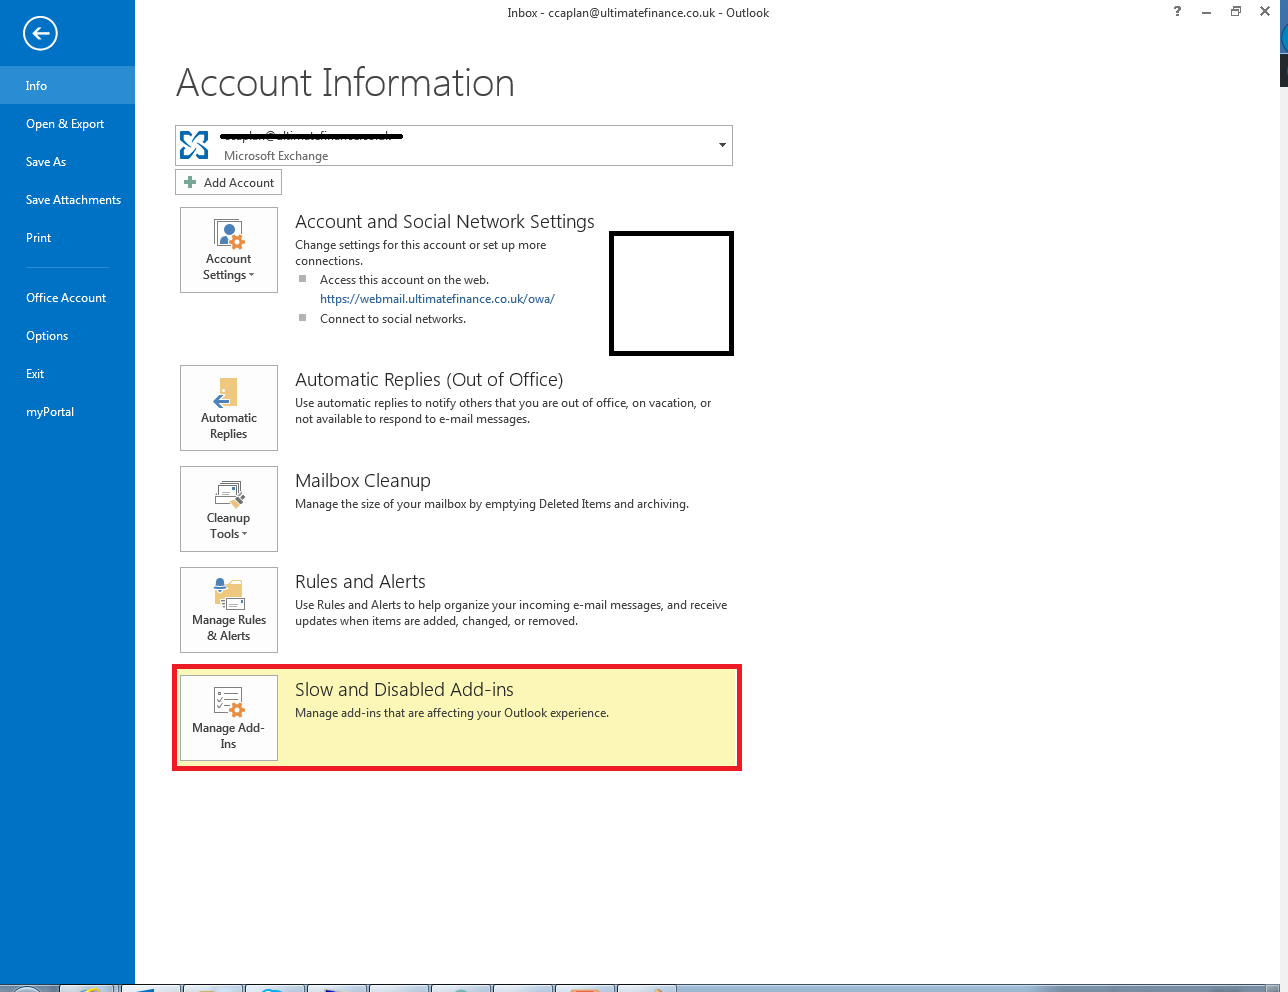Image resolution: width=1288 pixels, height=992 pixels.
Task: Open the Office Account page
Action: pyautogui.click(x=65, y=297)
